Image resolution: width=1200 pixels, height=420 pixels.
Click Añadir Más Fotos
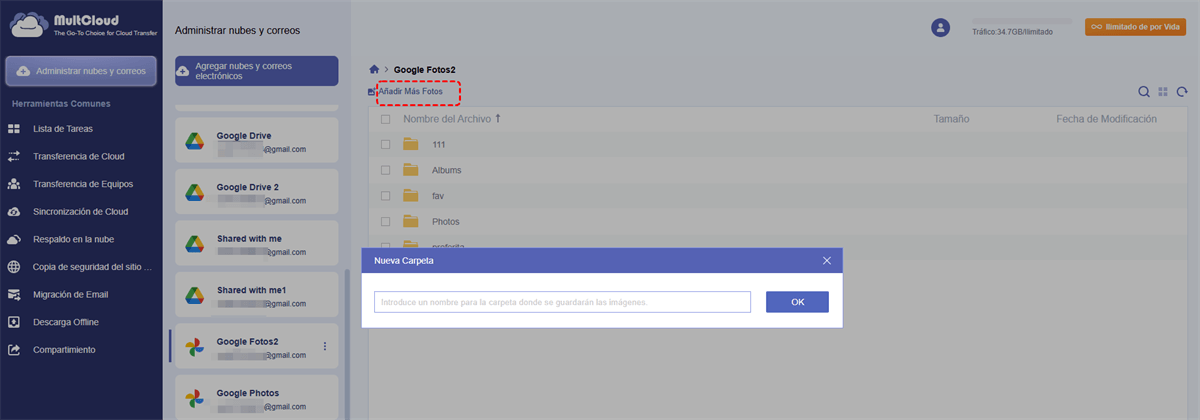pos(410,91)
